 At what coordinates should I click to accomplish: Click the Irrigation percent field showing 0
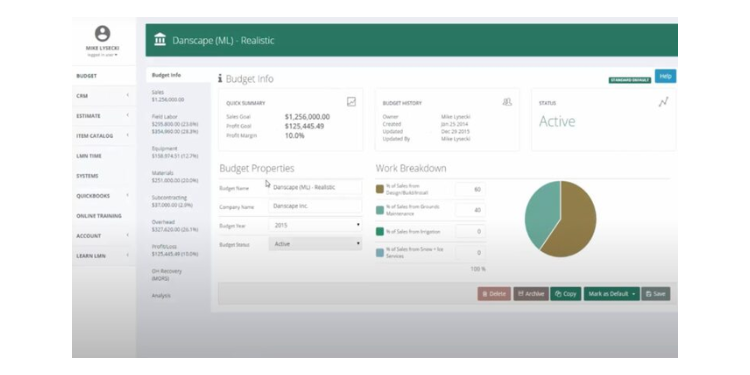[x=470, y=232]
